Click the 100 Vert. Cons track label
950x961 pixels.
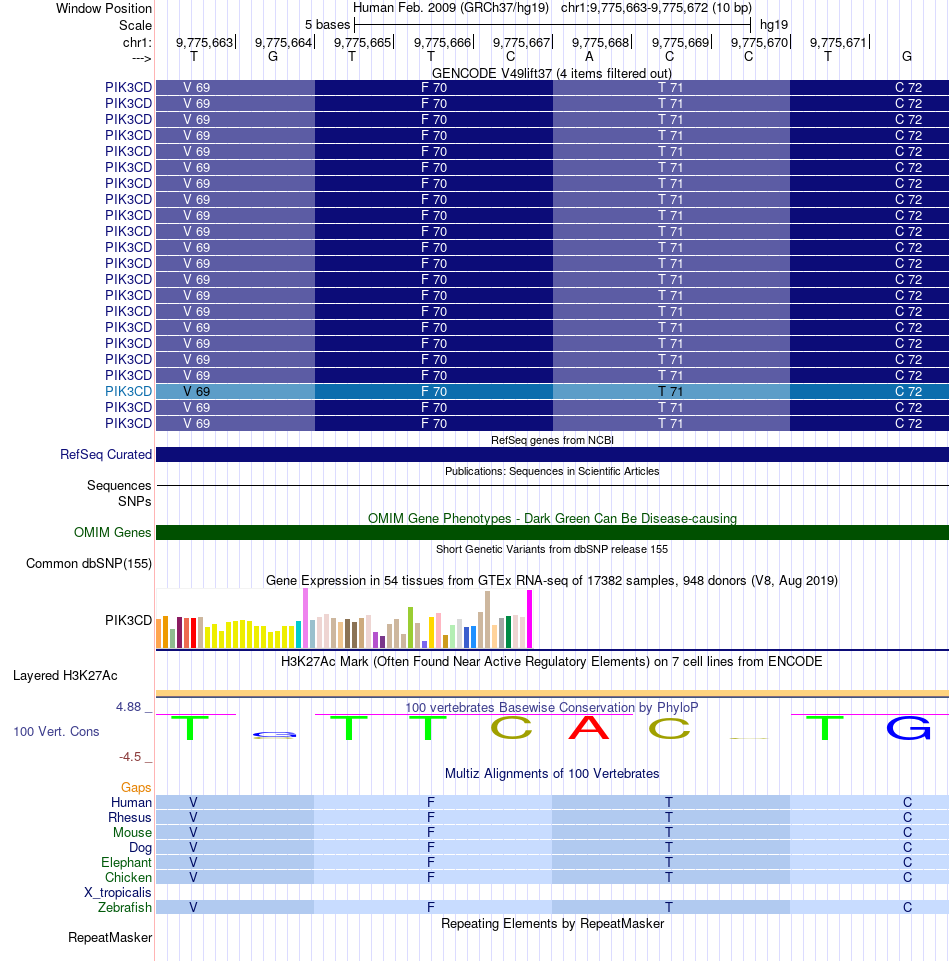[56, 731]
